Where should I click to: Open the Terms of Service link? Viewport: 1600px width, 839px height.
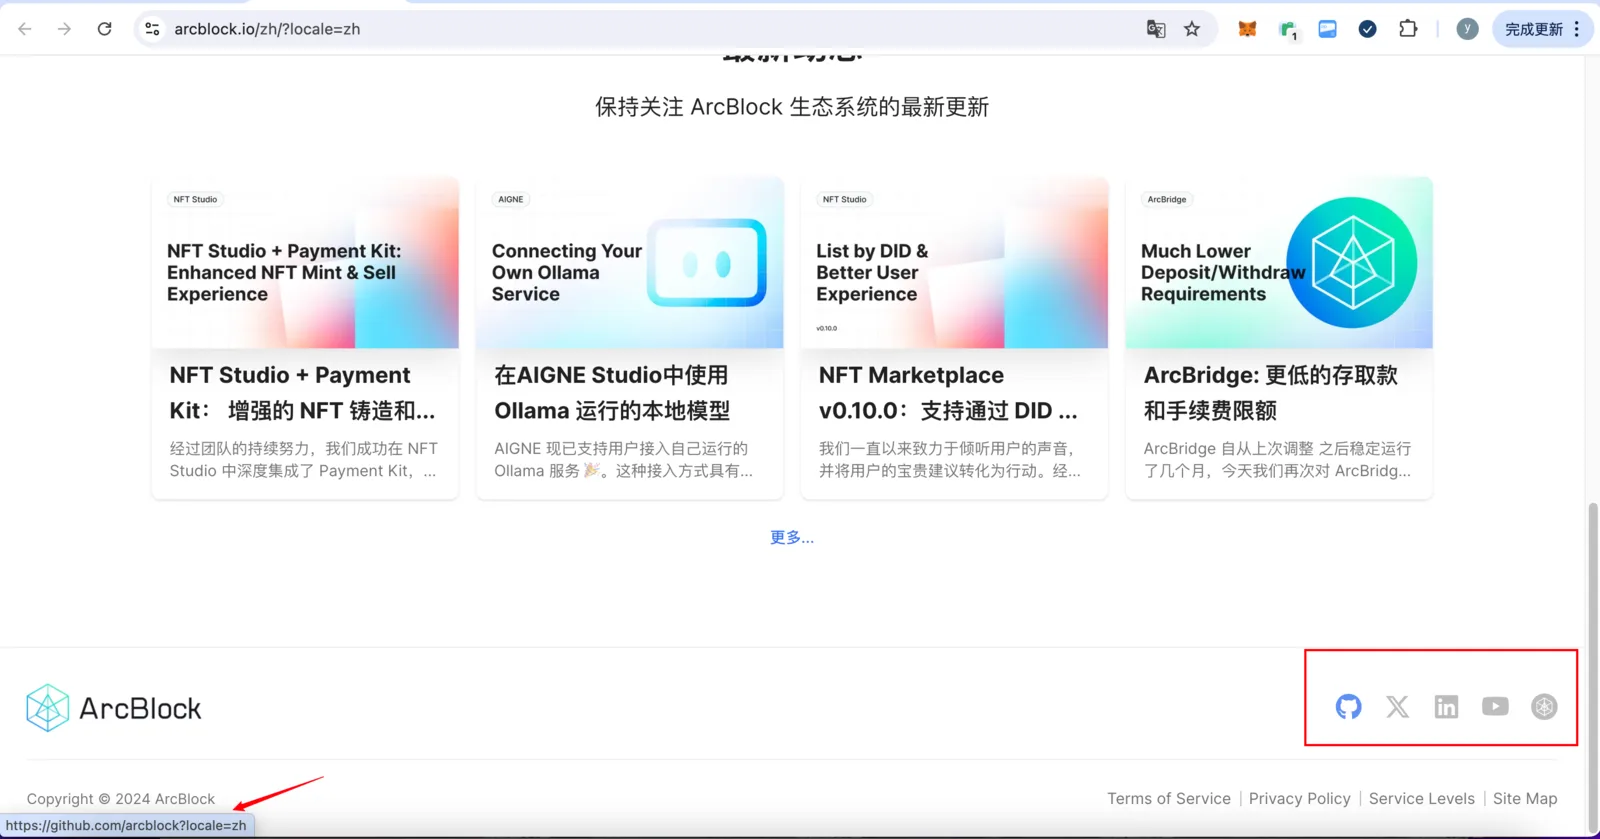point(1169,799)
